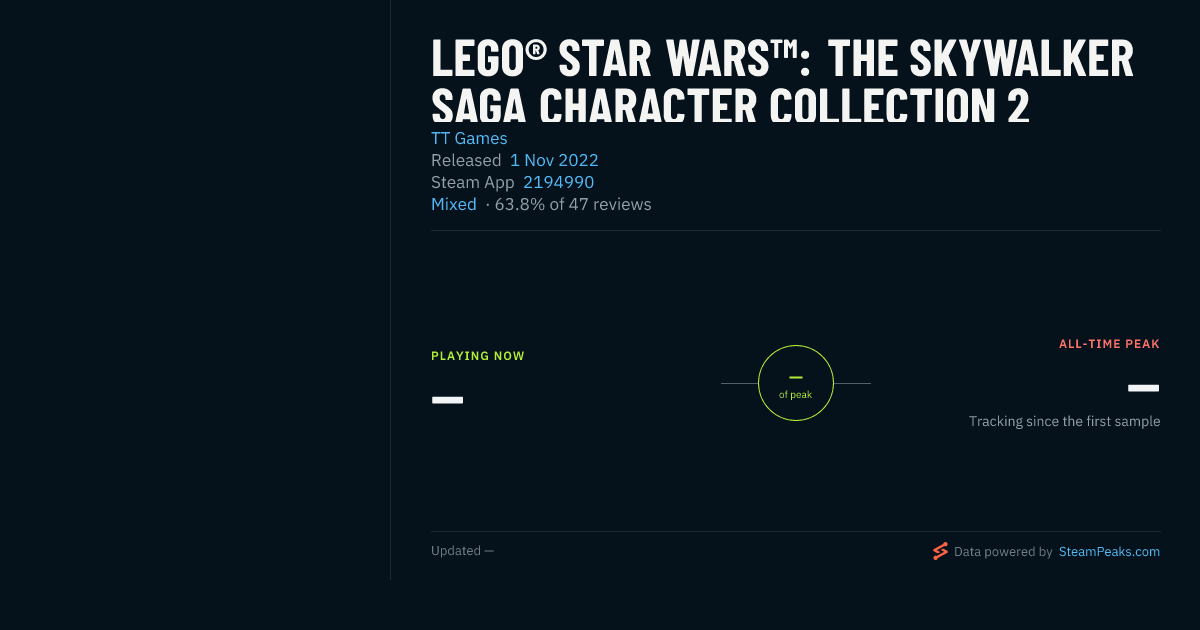Viewport: 1200px width, 630px height.
Task: Open the SteamPeaks.com link
Action: coord(1109,551)
